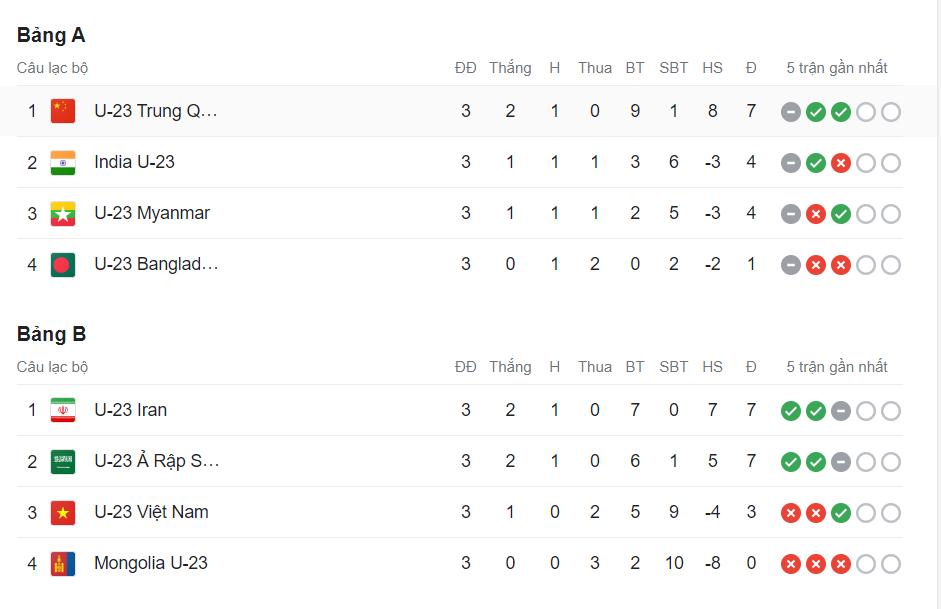Open the Mongolia U-23 team link
This screenshot has width=941, height=609.
[x=151, y=563]
